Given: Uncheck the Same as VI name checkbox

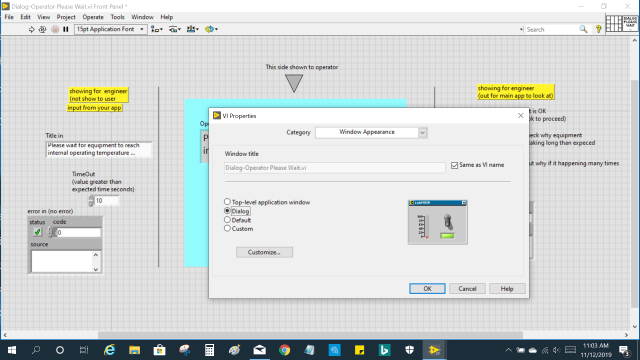Looking at the screenshot, I should click(x=454, y=165).
